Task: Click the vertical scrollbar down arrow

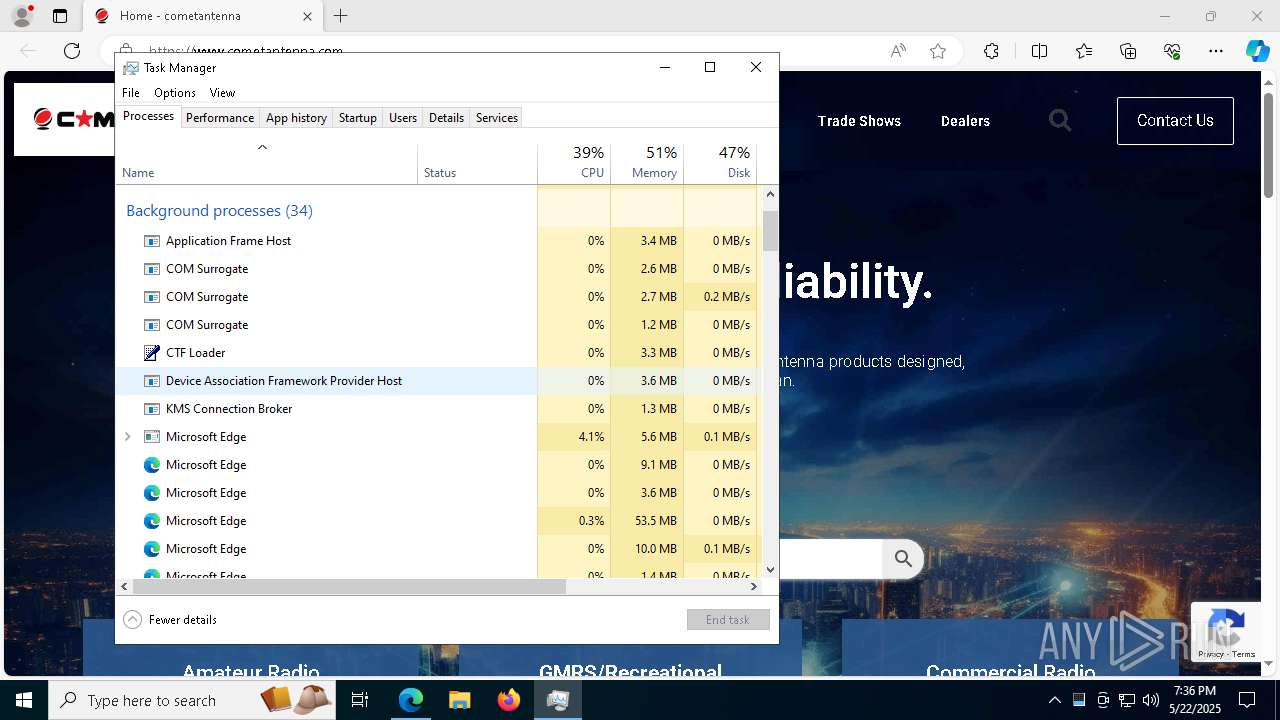Action: click(x=770, y=570)
